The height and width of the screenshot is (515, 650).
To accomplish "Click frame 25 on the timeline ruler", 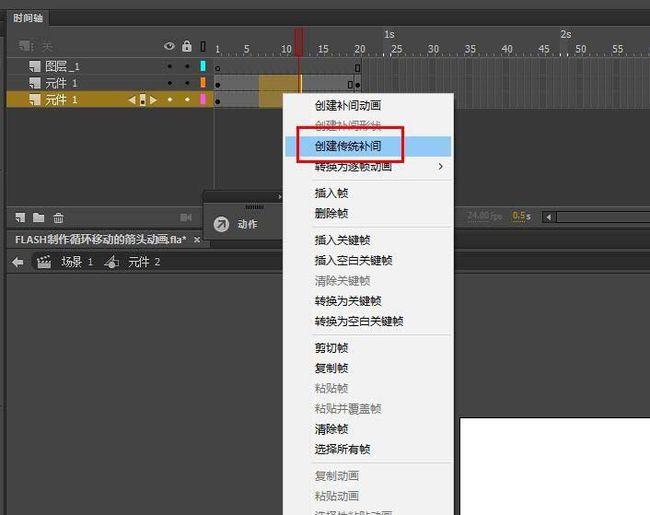I will [x=397, y=49].
